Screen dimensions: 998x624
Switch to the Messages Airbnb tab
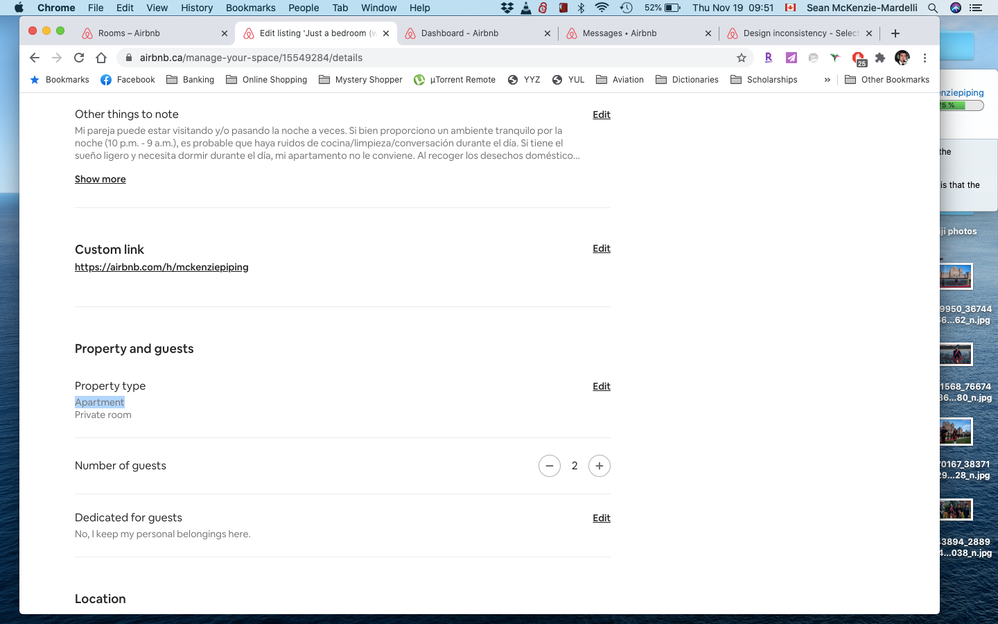pos(620,33)
